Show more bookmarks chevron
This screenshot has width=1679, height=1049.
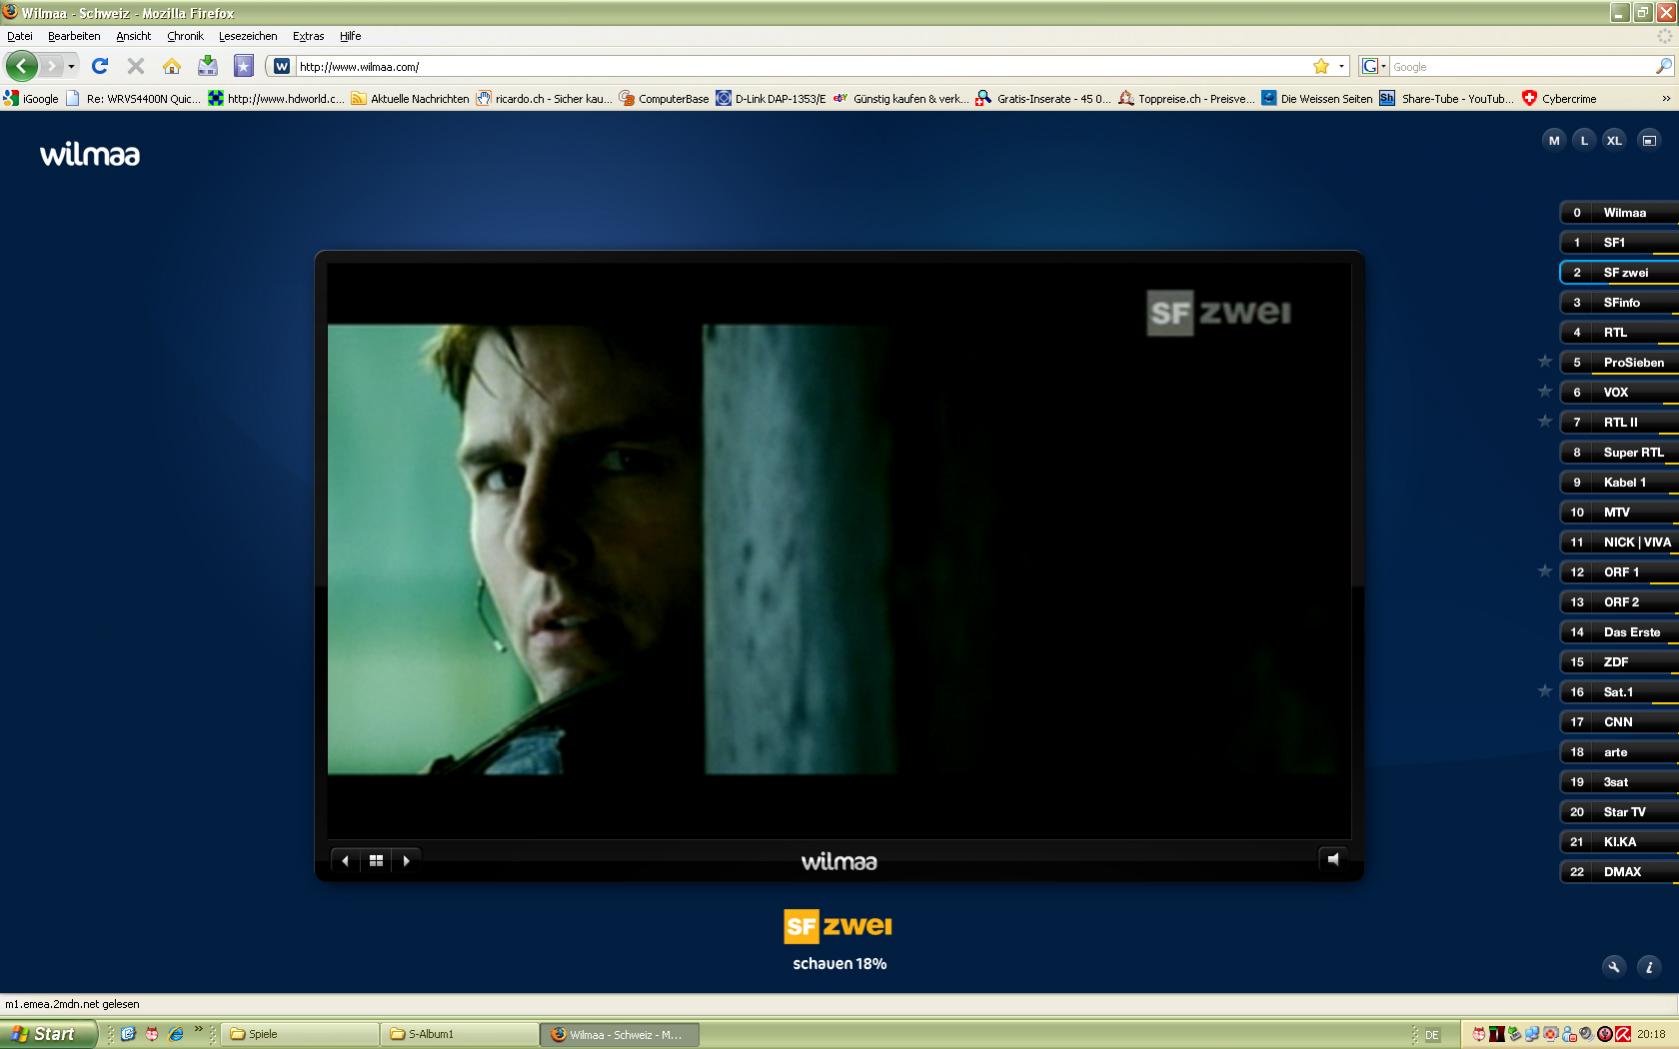point(1666,99)
